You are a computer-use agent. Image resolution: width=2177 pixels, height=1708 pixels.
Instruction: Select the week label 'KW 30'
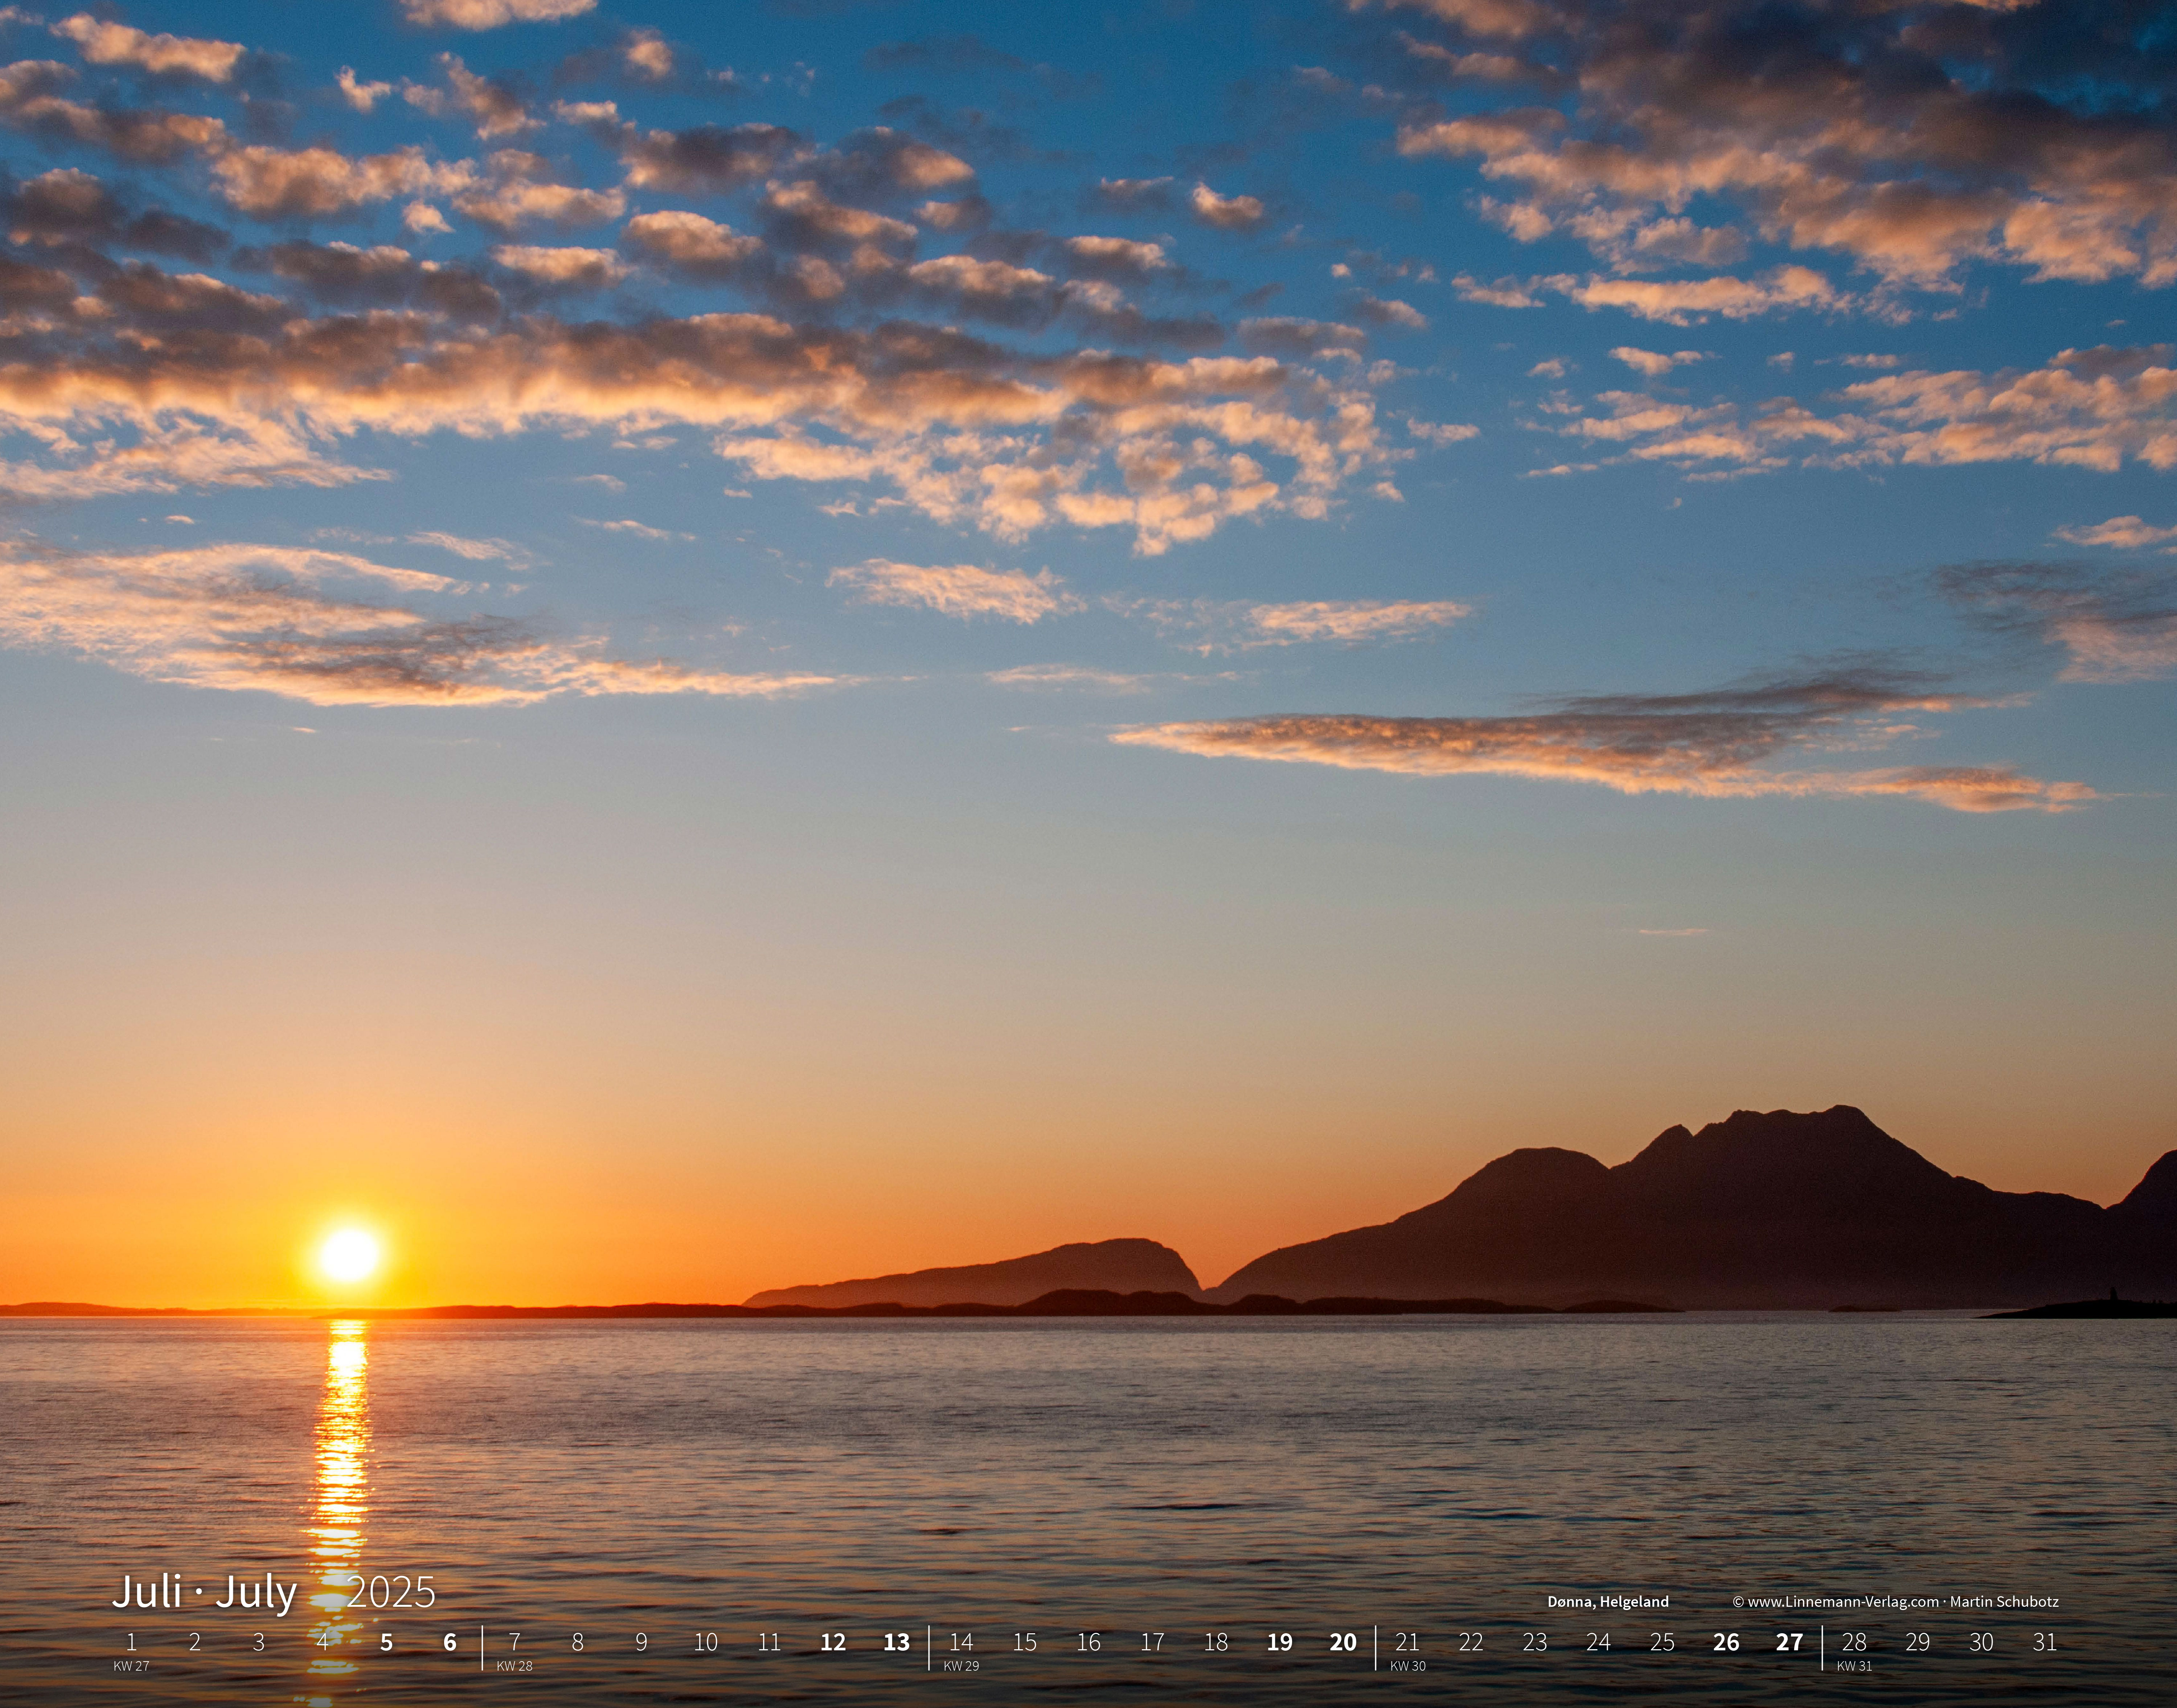click(1408, 1666)
